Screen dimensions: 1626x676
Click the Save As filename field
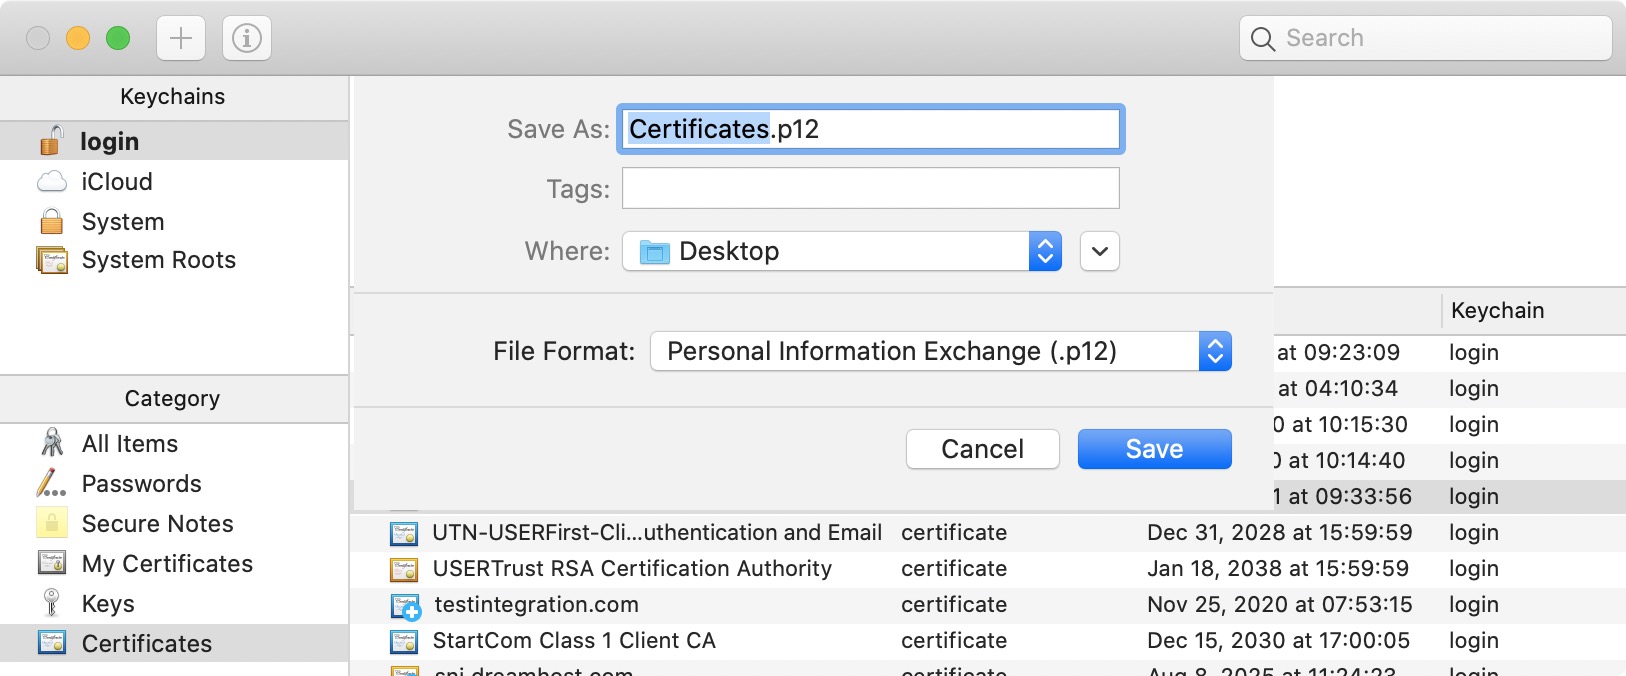click(871, 129)
